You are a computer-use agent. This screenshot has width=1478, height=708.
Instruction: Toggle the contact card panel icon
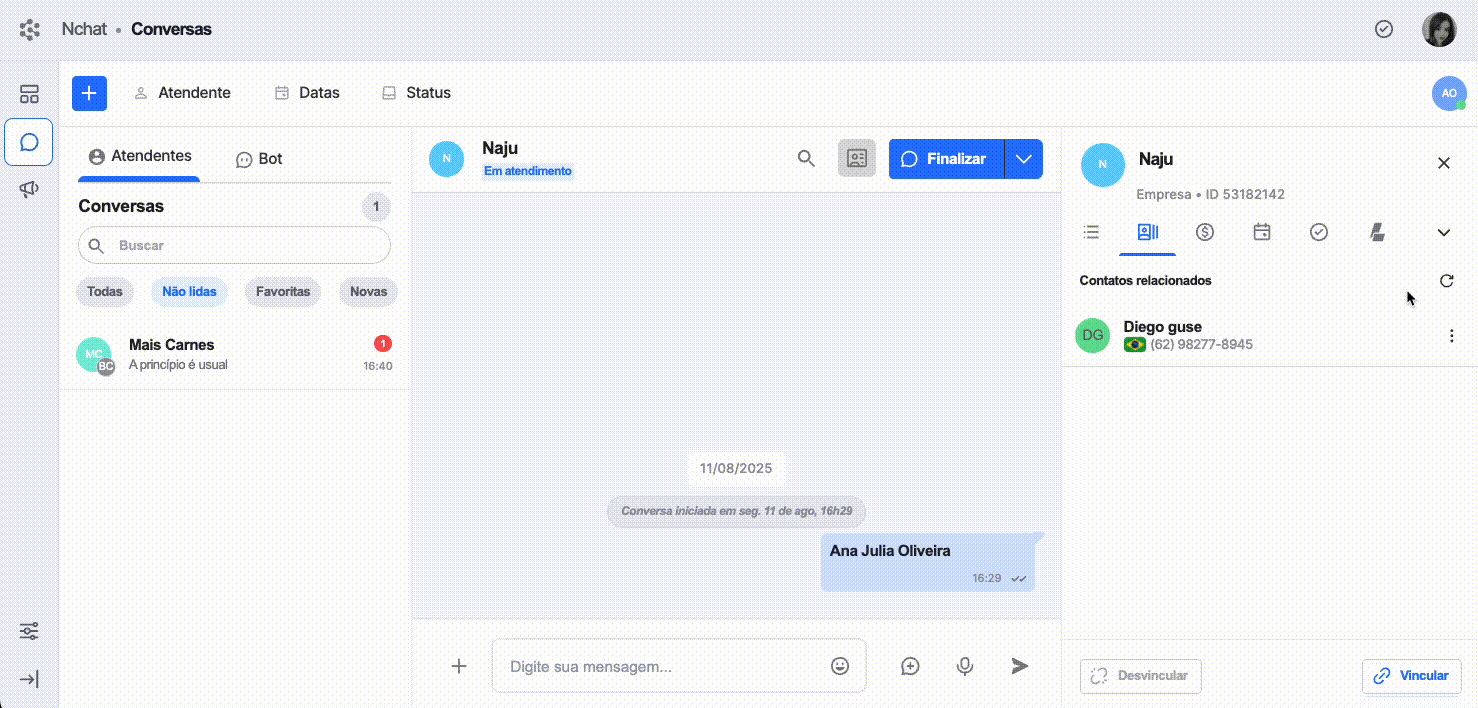(857, 158)
